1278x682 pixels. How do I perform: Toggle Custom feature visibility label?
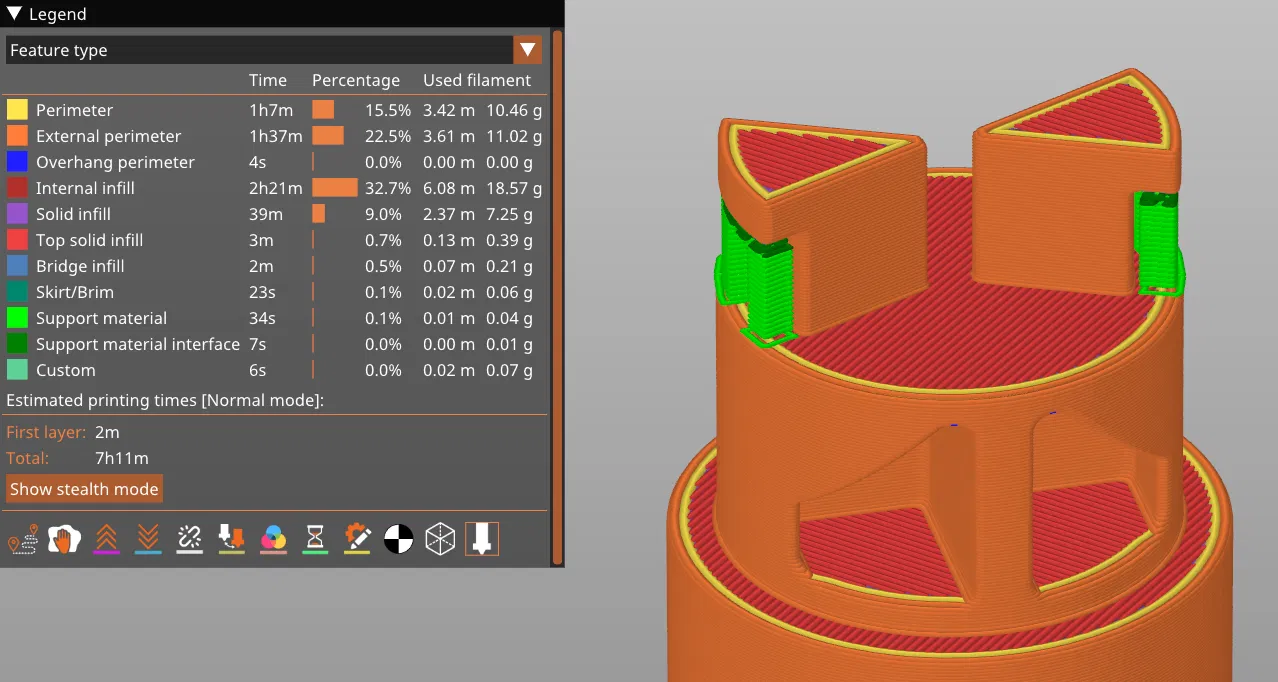[x=66, y=370]
